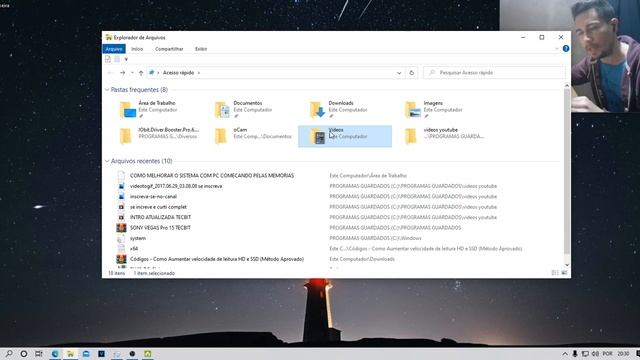Collapse the Pastas frequentes section

[x=107, y=89]
